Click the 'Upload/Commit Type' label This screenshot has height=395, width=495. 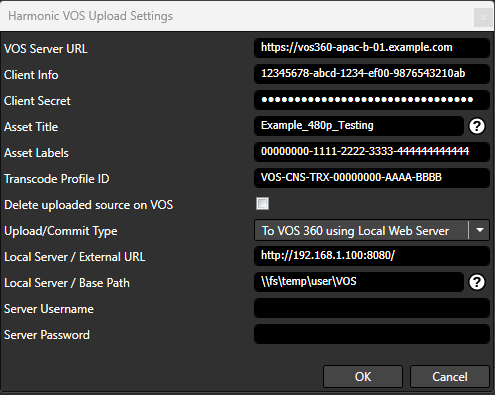(61, 231)
